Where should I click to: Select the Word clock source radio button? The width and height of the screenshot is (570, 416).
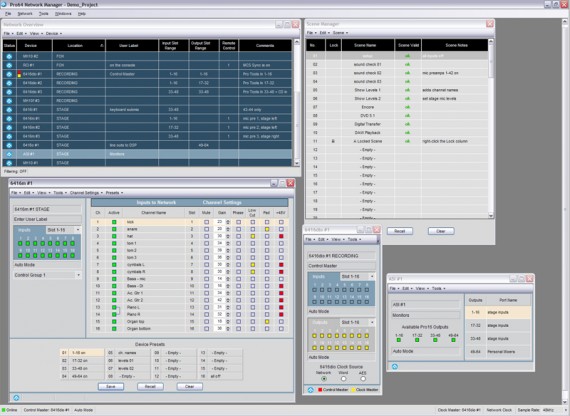coord(344,379)
